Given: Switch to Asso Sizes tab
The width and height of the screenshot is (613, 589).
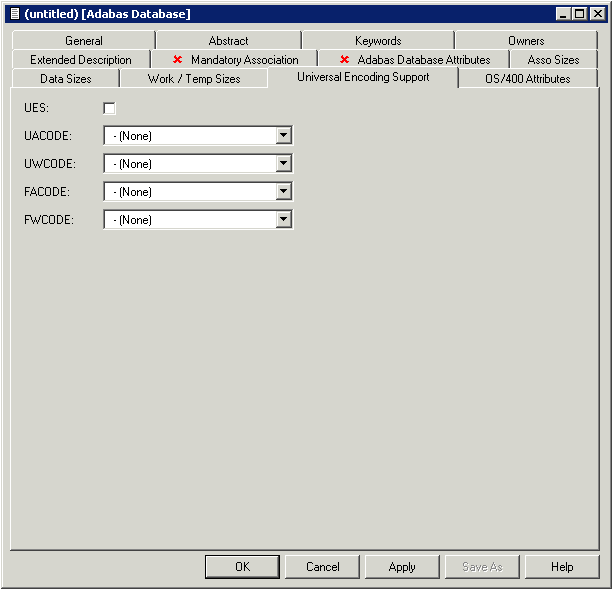Looking at the screenshot, I should click(553, 60).
